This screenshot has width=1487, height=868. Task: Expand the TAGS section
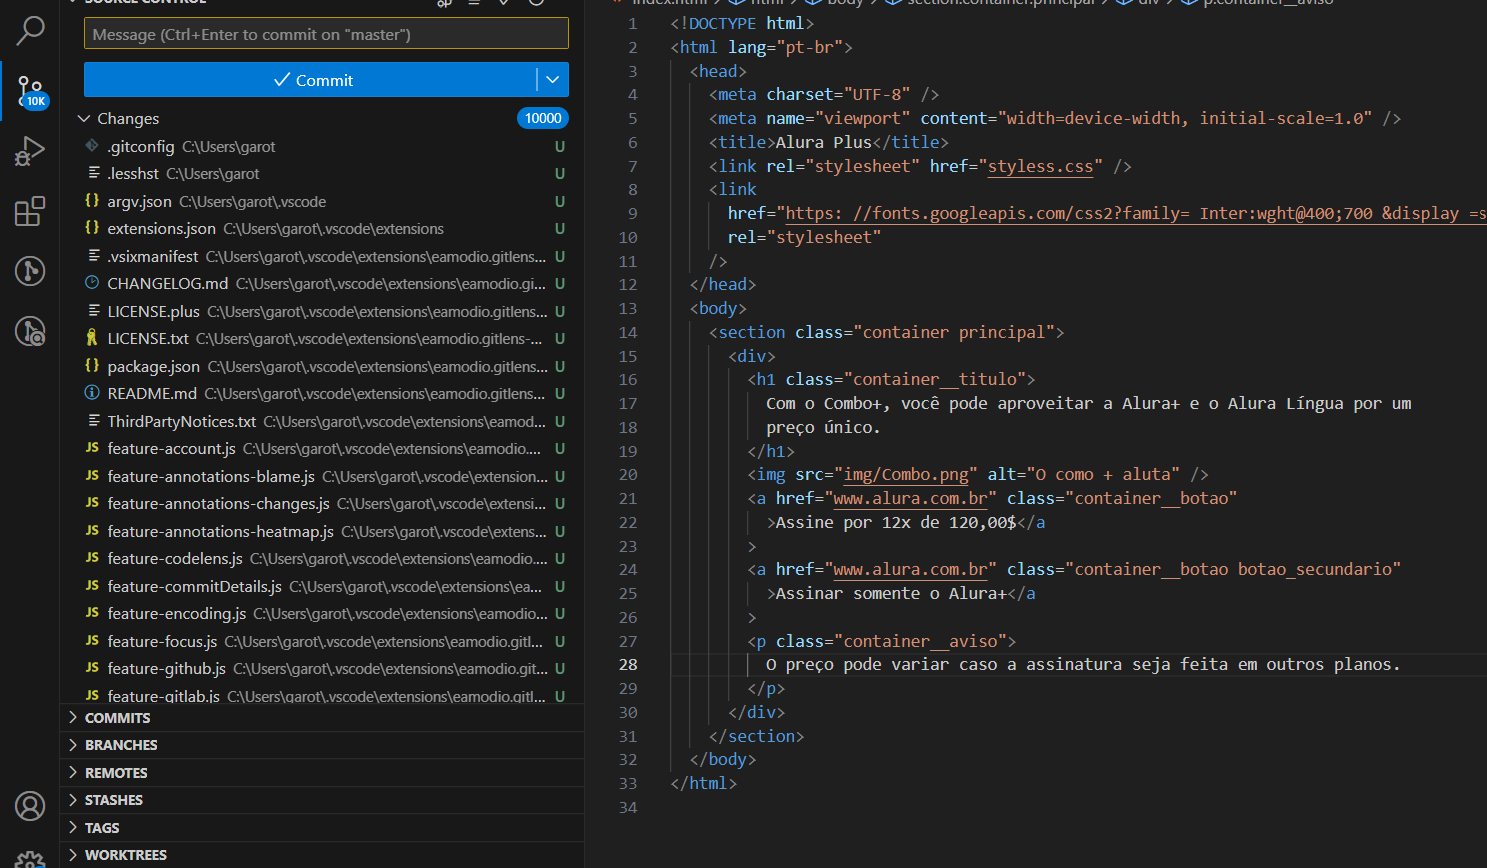(x=322, y=828)
